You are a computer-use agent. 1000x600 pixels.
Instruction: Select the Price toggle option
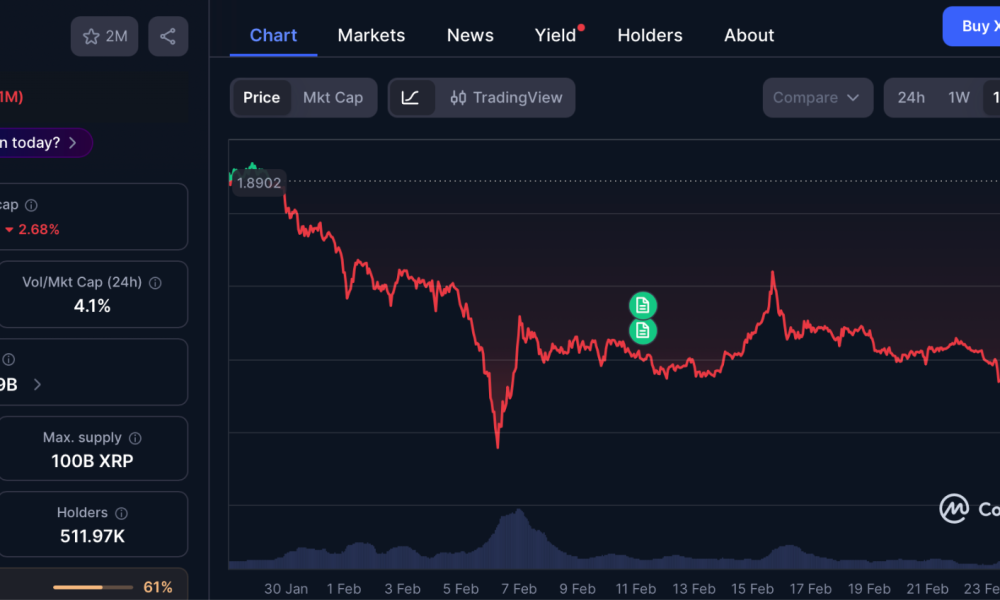(262, 98)
